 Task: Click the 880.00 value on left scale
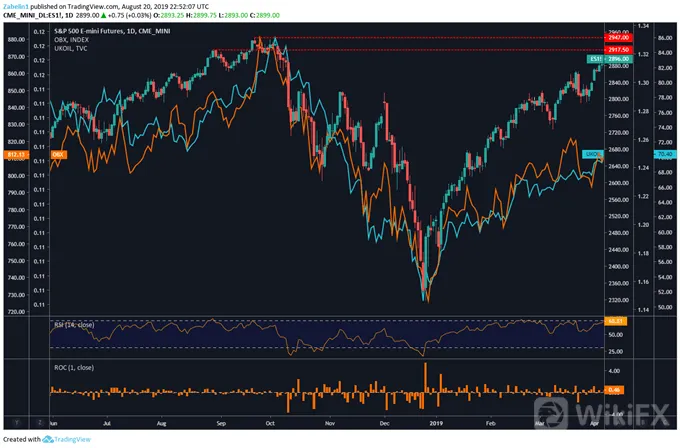(x=16, y=39)
